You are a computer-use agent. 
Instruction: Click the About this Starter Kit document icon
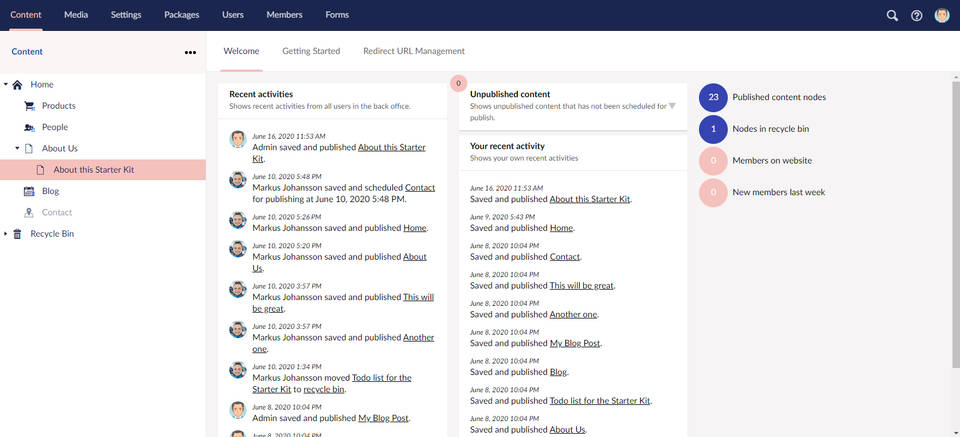(x=40, y=170)
